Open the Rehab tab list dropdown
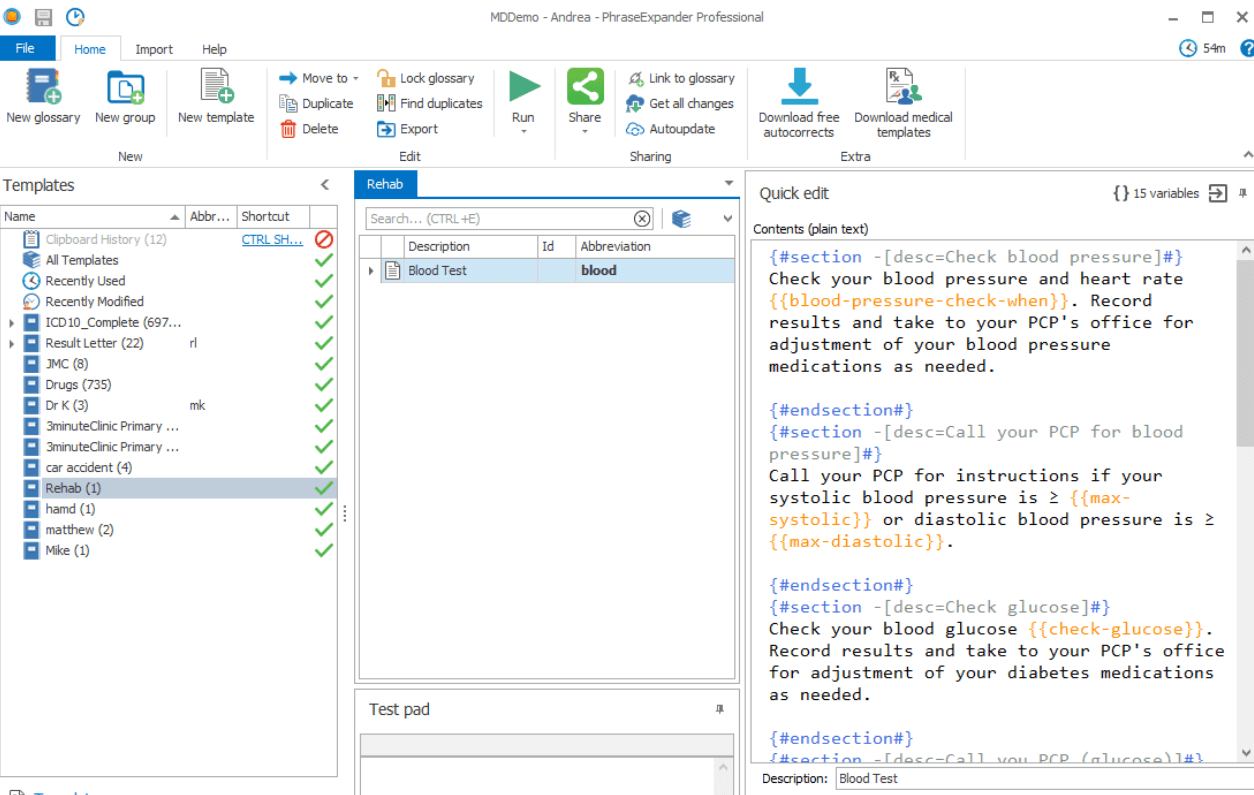This screenshot has height=795, width=1254. coord(729,184)
